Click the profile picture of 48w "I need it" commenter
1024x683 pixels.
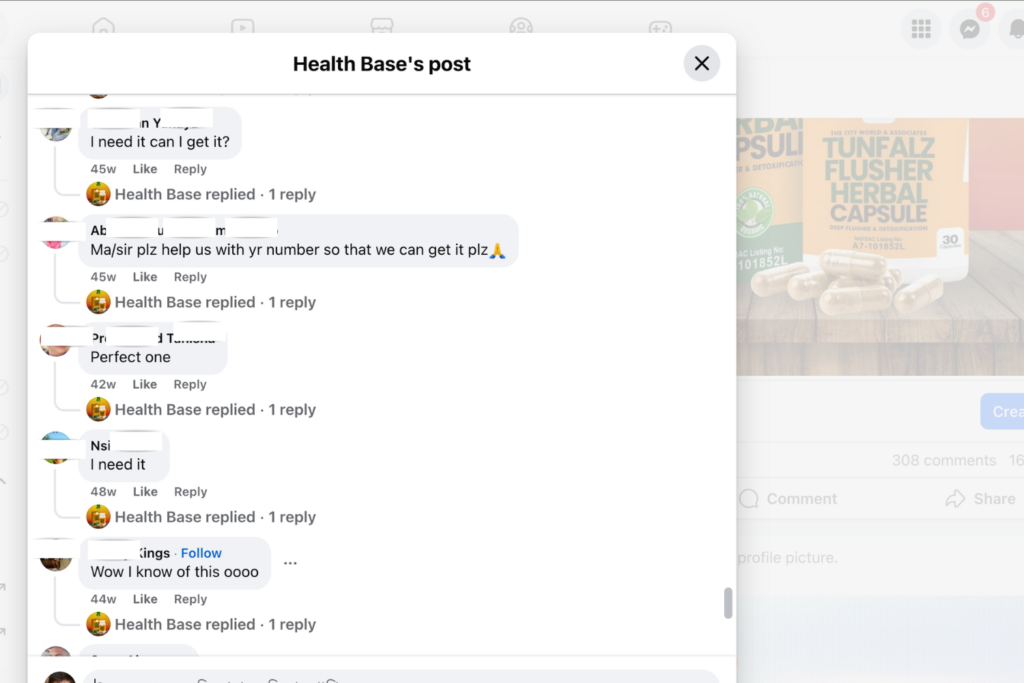(x=56, y=448)
